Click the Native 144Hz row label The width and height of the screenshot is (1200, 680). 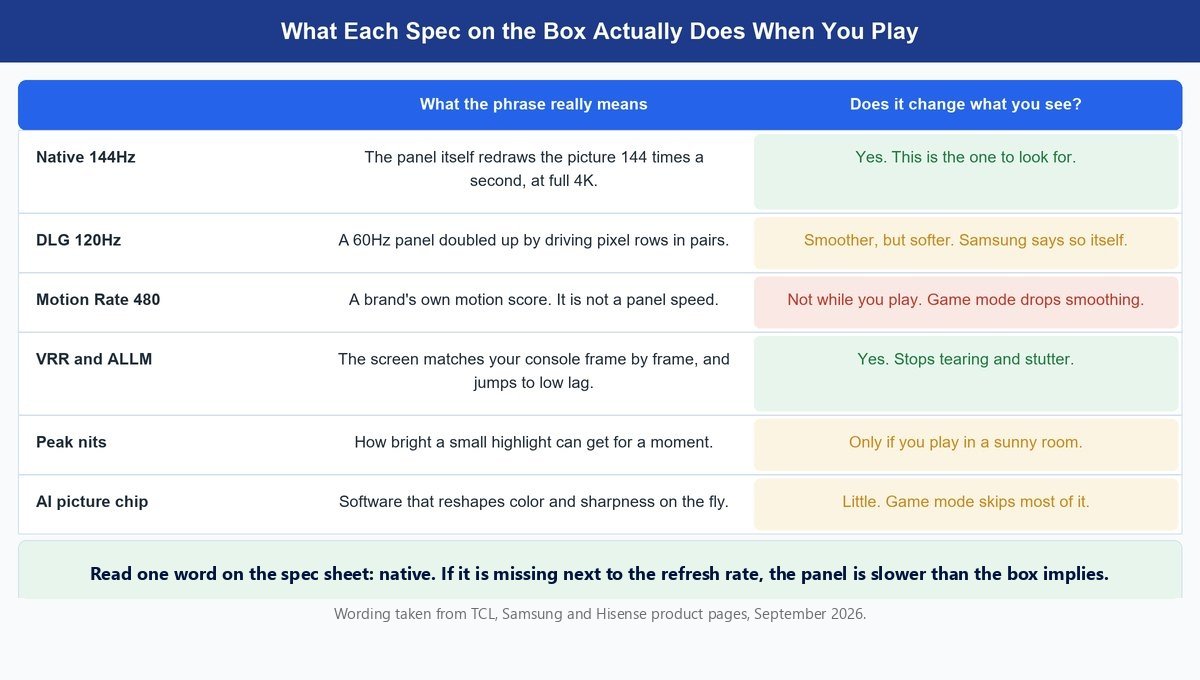(x=86, y=157)
